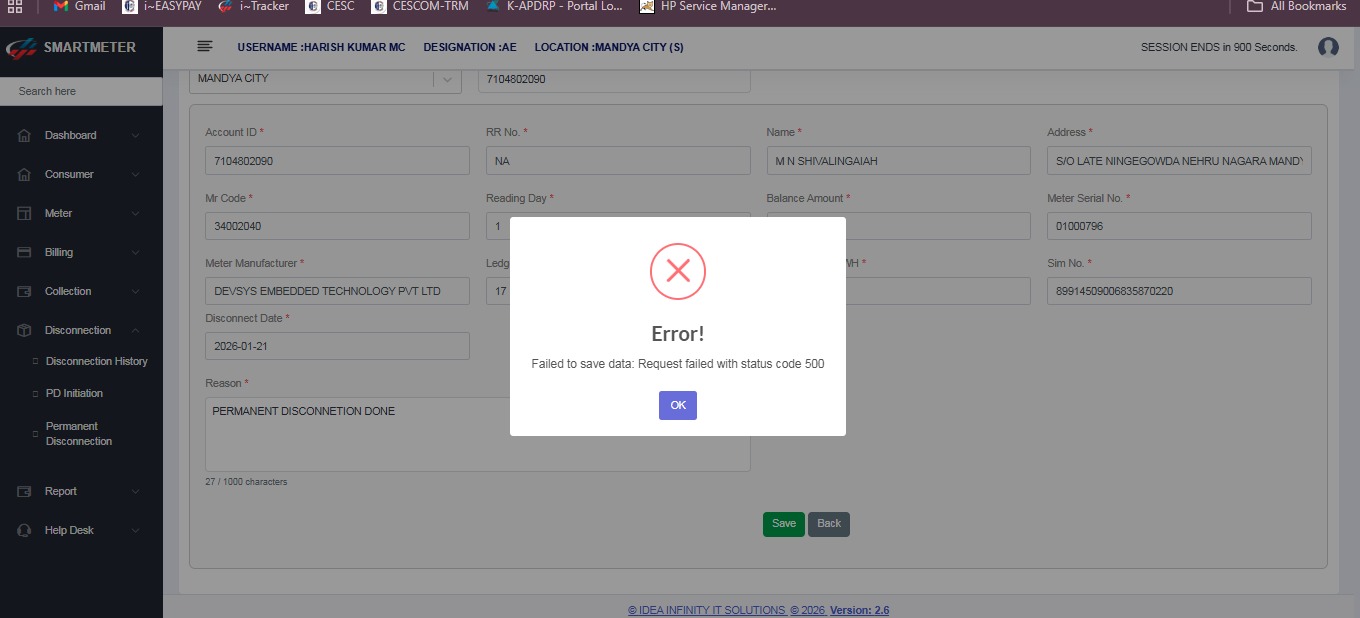Expand the Report menu chevron
The width and height of the screenshot is (1360, 618).
pyautogui.click(x=135, y=491)
